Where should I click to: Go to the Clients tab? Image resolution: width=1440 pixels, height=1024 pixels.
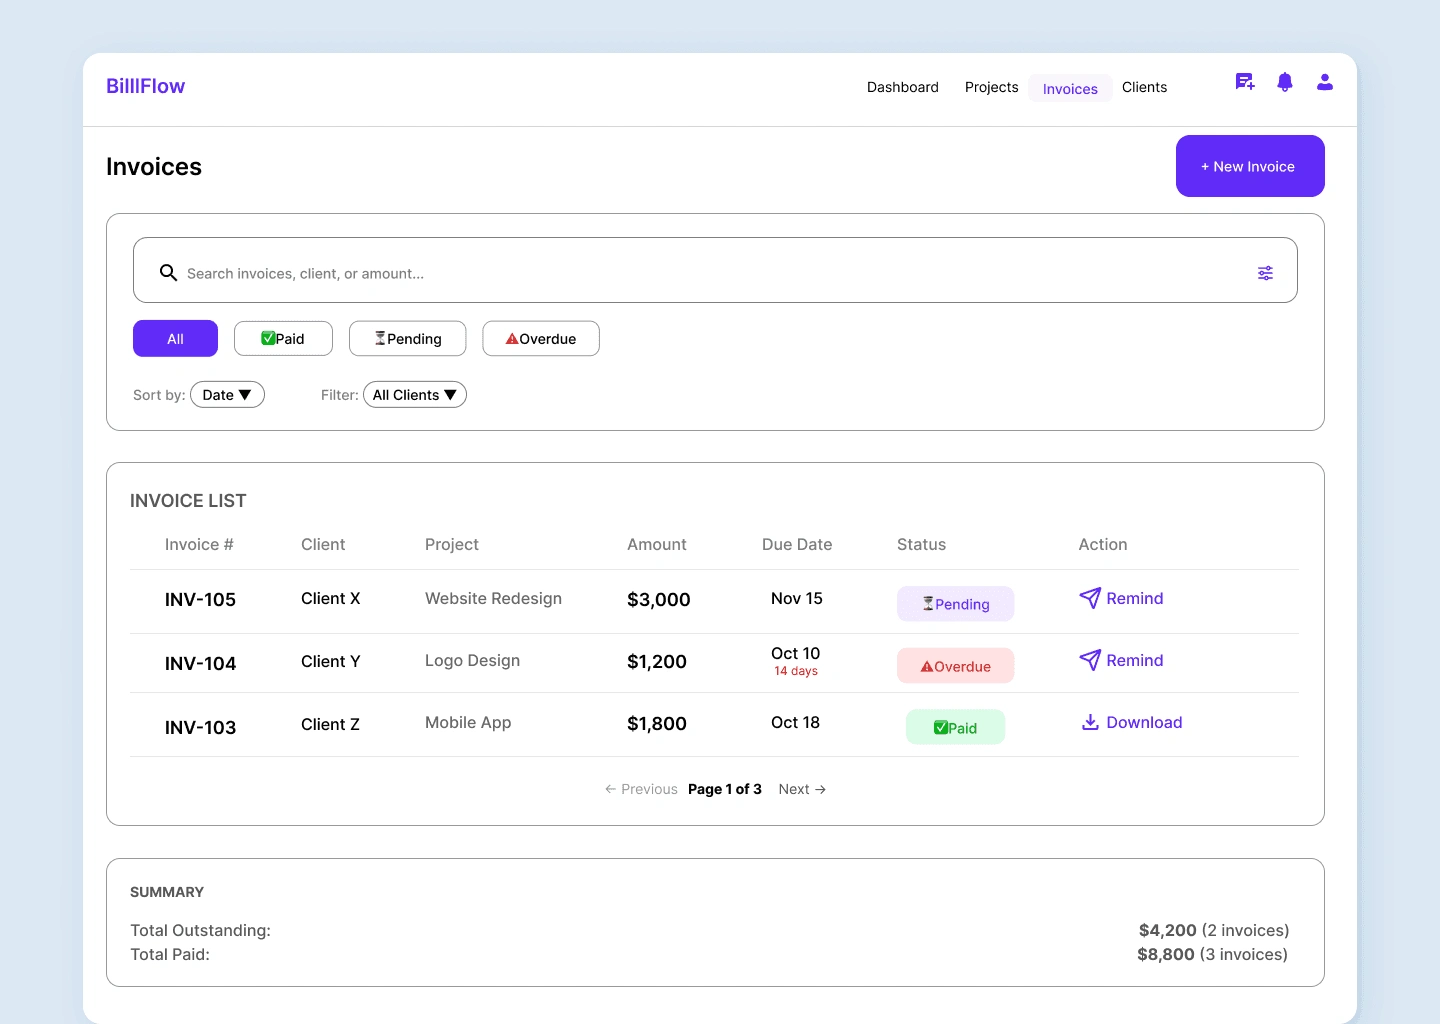(1144, 87)
